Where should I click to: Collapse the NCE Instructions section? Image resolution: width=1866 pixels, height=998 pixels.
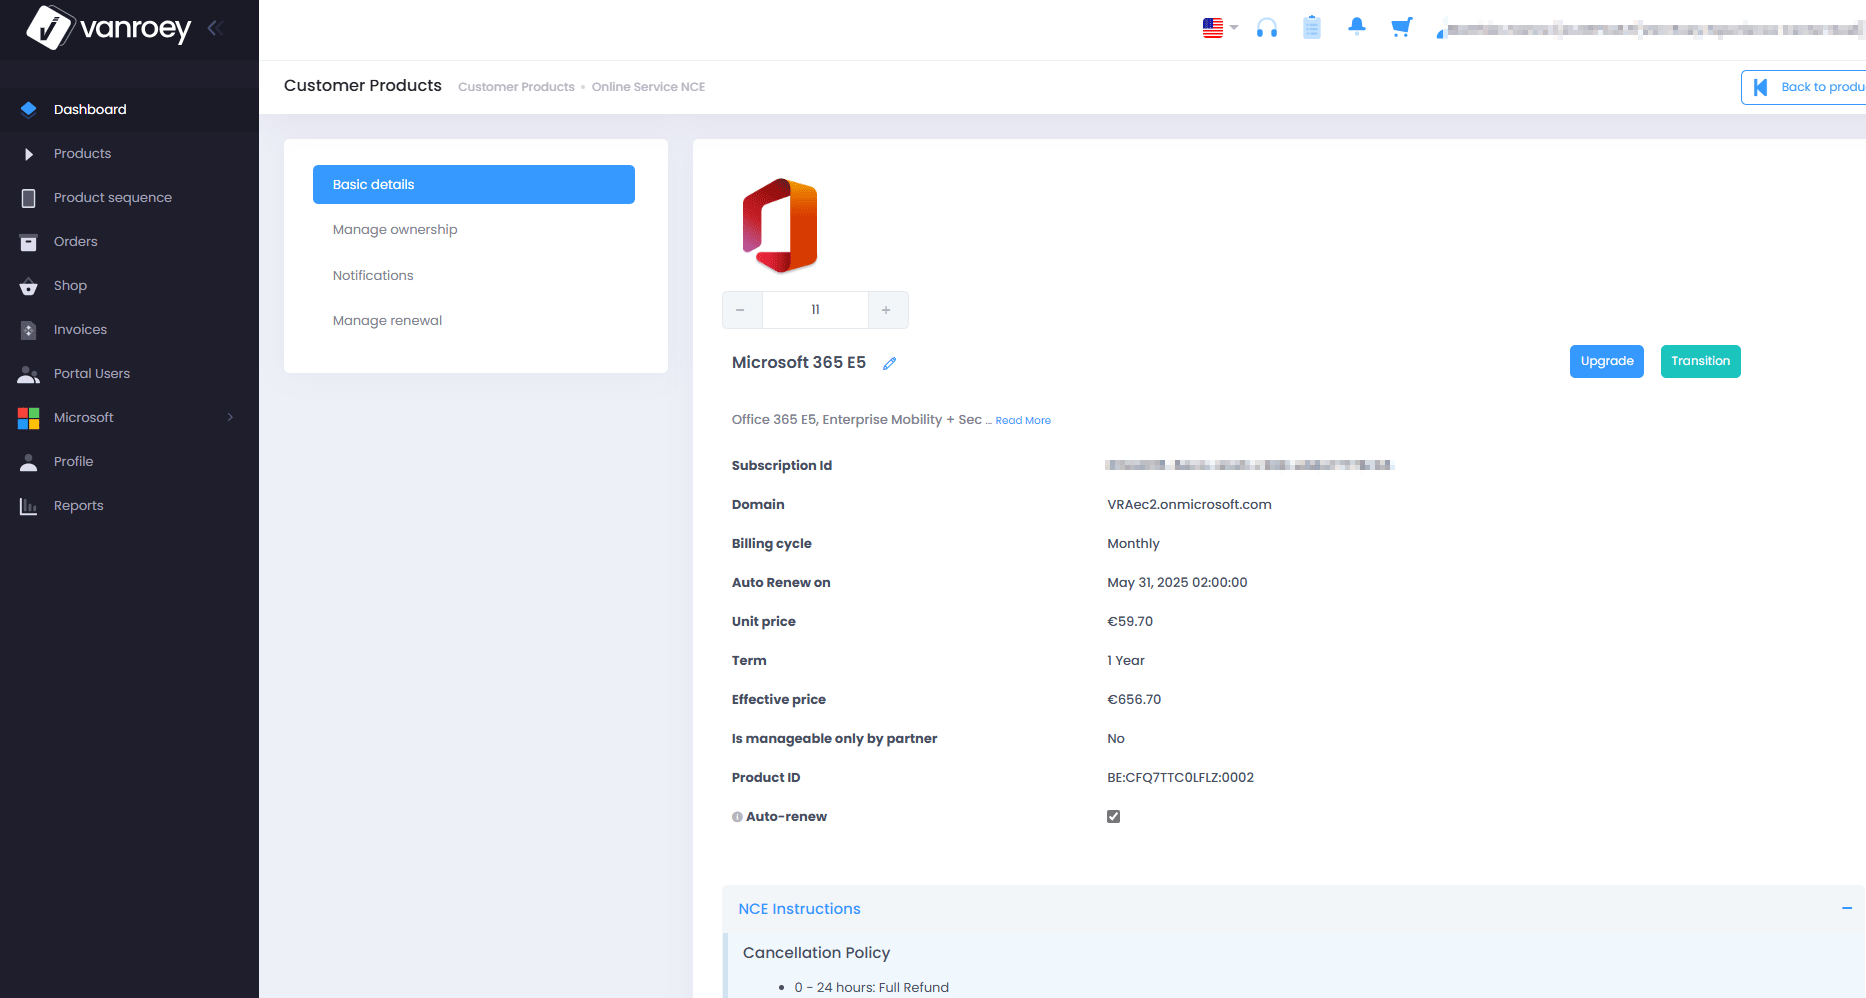click(x=1846, y=909)
